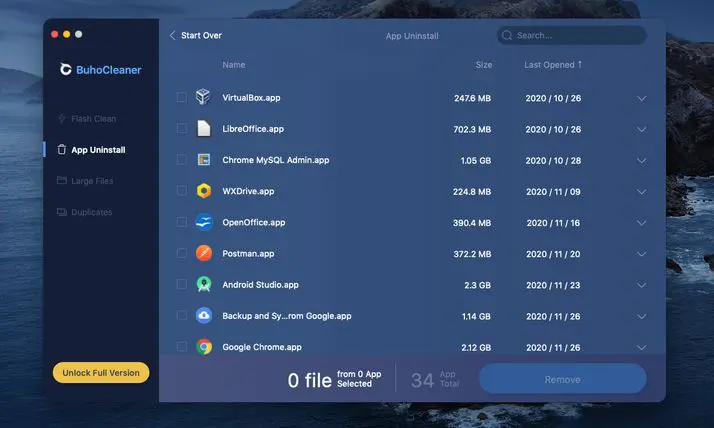Click the WXDrive hexagon icon
The height and width of the screenshot is (428, 714).
tap(204, 191)
